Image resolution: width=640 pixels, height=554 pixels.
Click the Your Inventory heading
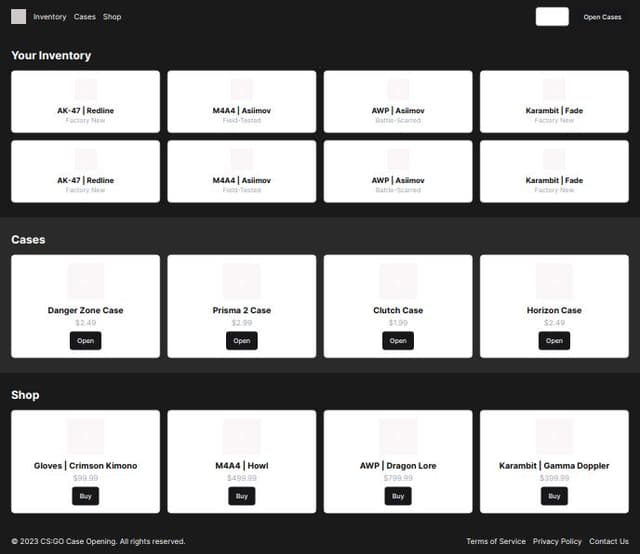[51, 56]
